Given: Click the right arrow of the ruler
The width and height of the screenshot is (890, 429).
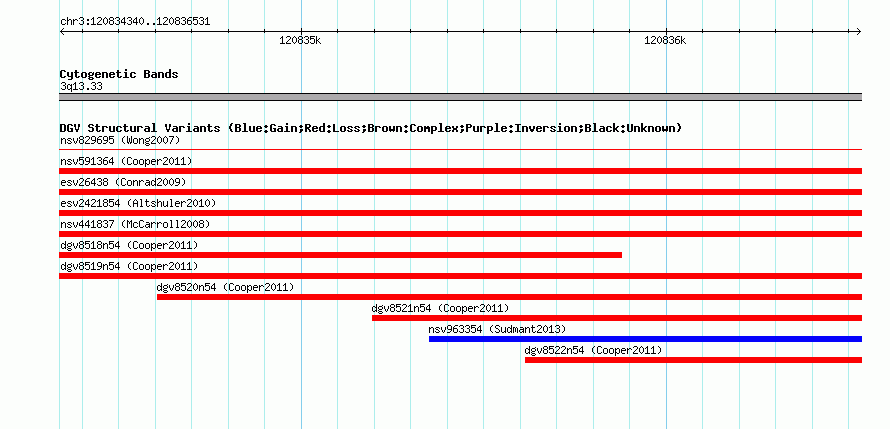Looking at the screenshot, I should (858, 31).
